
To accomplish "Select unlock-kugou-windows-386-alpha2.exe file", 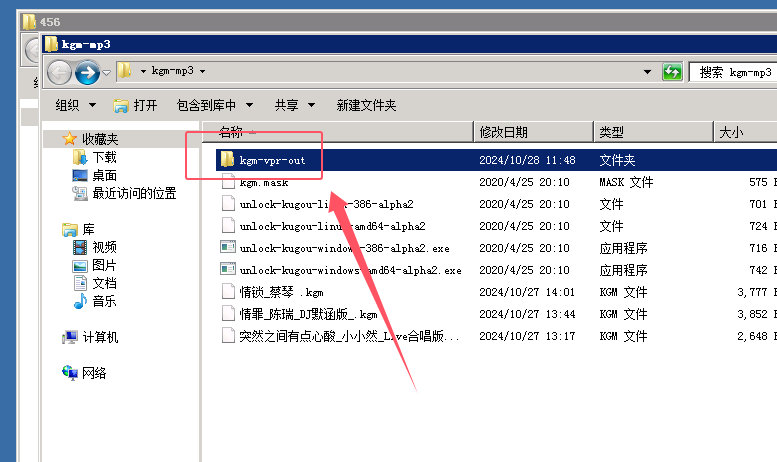I will [344, 248].
